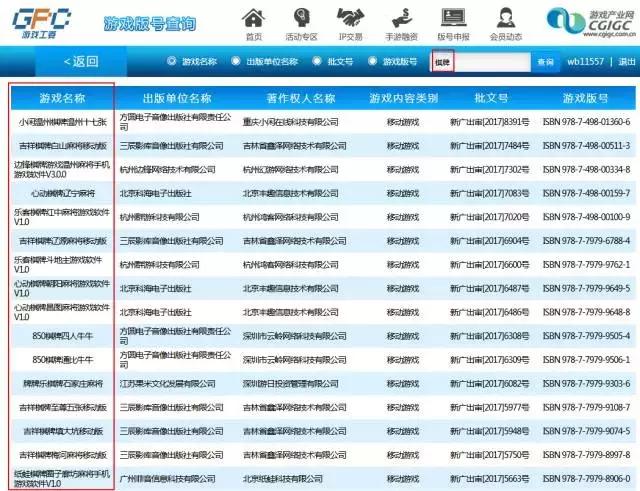The image size is (640, 491).
Task: Click approval number 新广出审[2017]5750号
Action: click(x=489, y=455)
